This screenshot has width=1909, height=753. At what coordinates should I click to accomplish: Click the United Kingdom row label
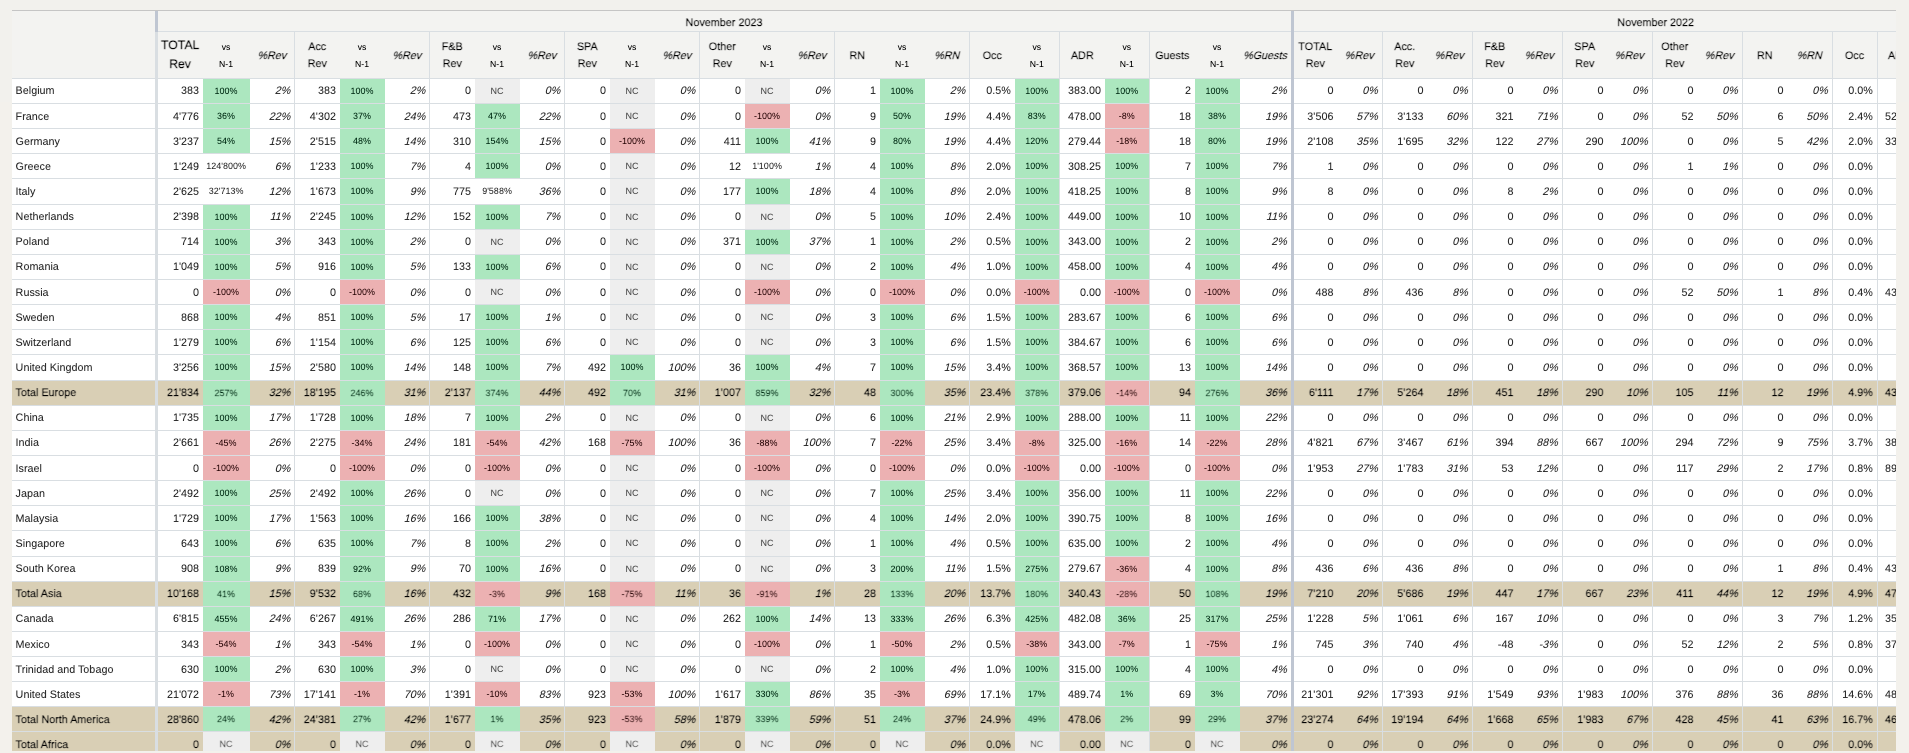tap(54, 368)
